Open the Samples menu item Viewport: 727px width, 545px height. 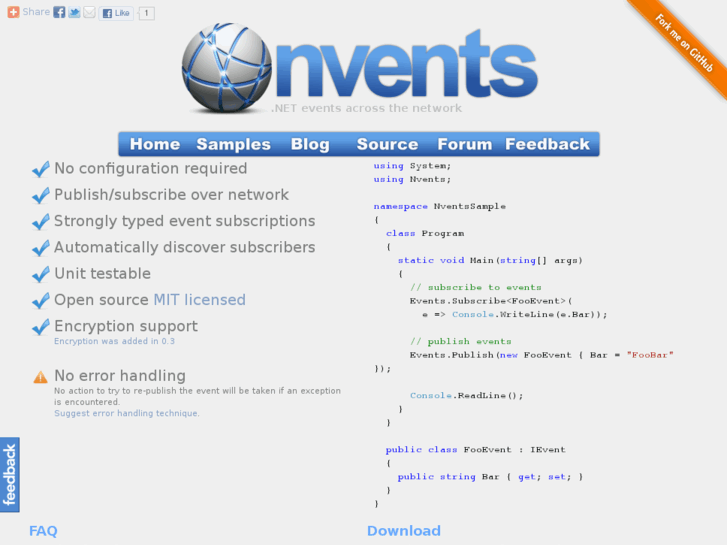coord(233,144)
